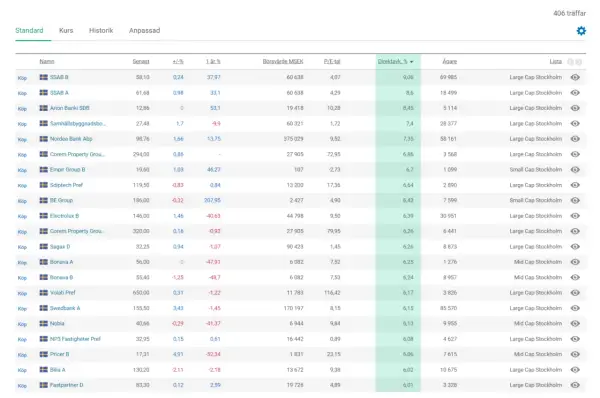
Task: Sort table by Börsvärde MSEK header
Action: [x=283, y=62]
